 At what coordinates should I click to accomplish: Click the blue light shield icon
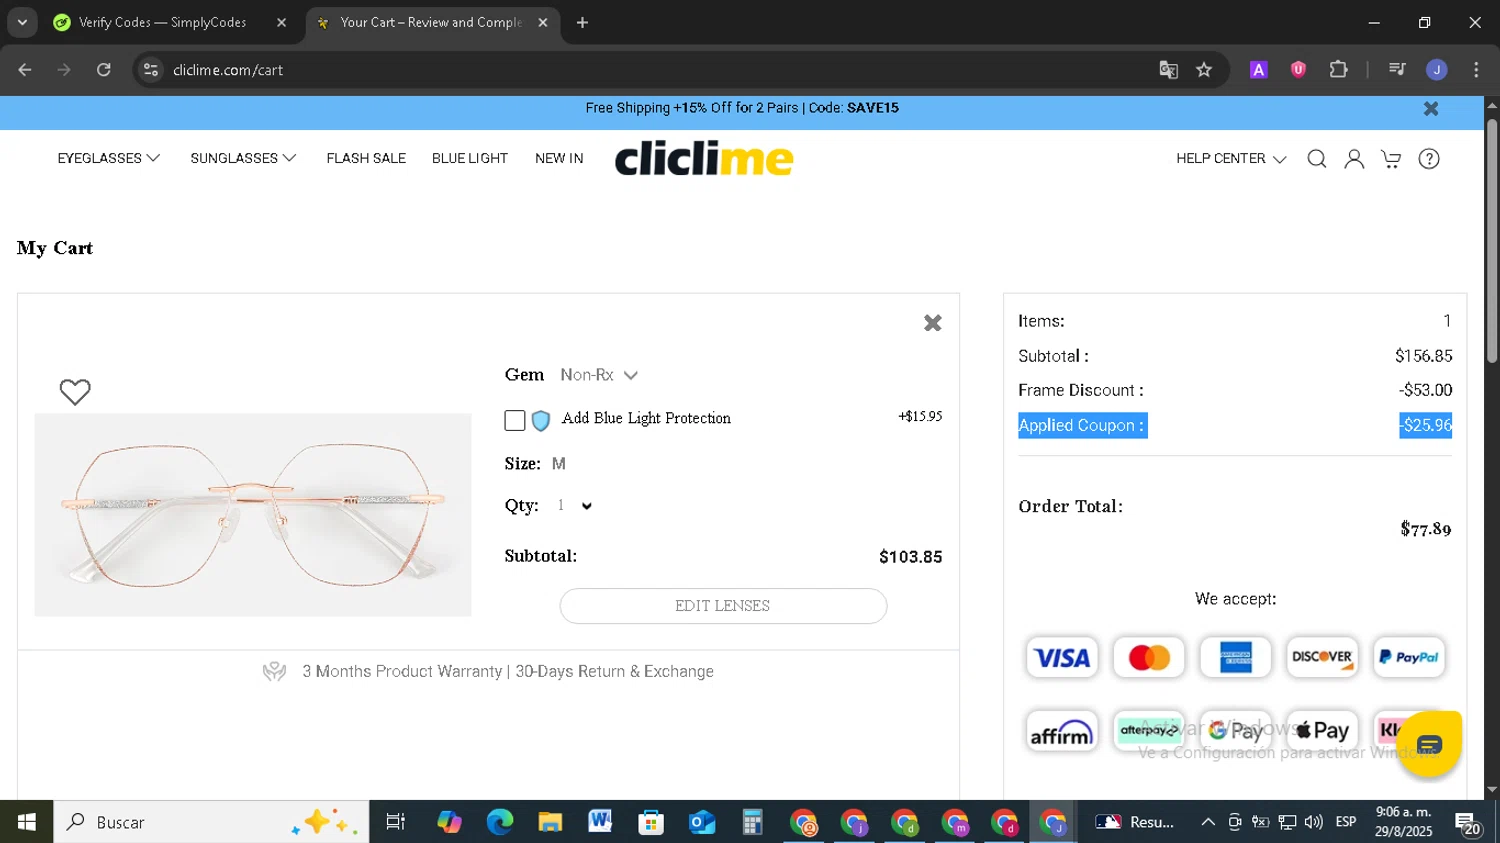point(541,421)
